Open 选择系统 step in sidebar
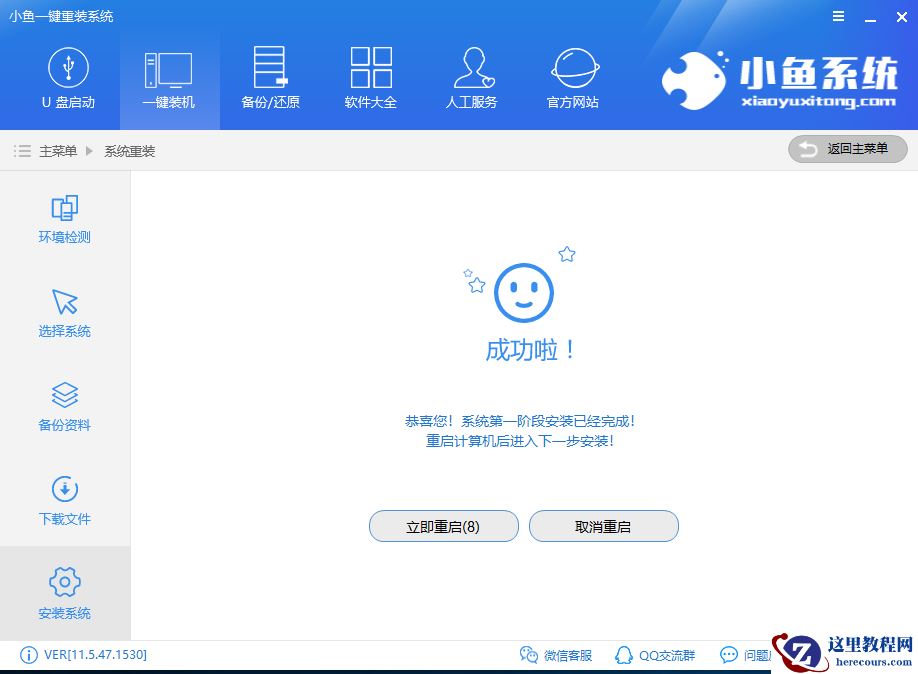Viewport: 918px width, 674px height. [x=64, y=312]
